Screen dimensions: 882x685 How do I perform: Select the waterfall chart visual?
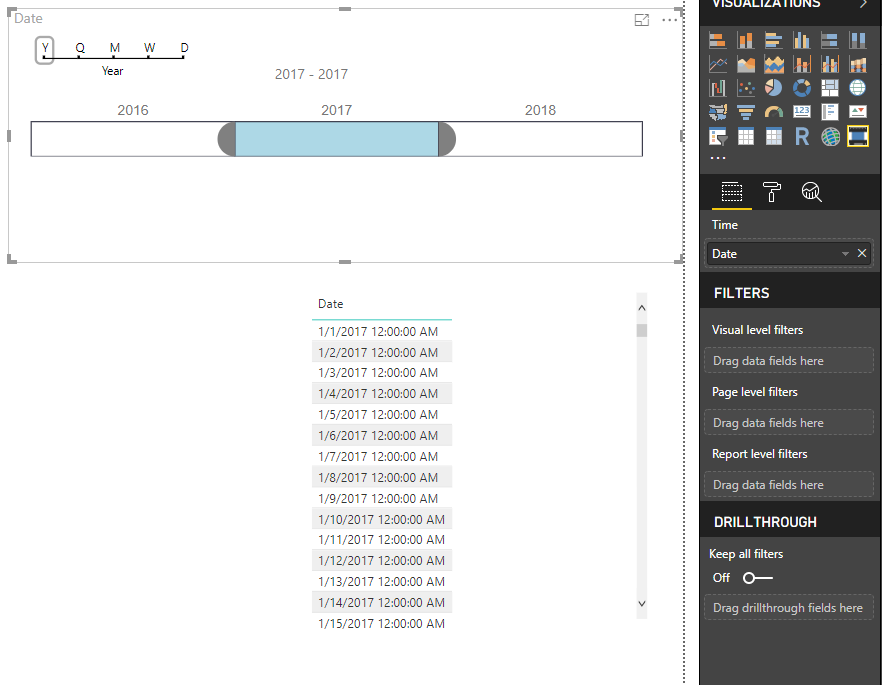point(717,88)
